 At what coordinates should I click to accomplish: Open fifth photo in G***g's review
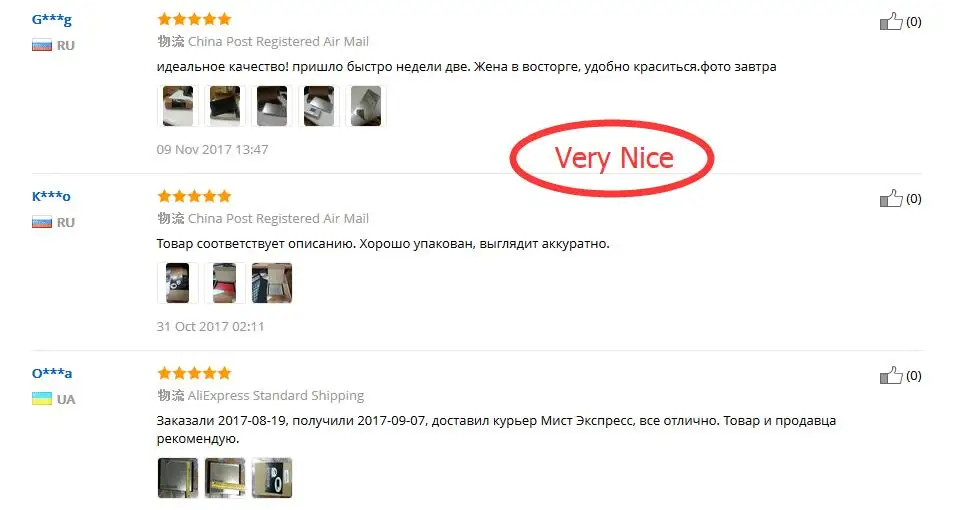tap(366, 106)
